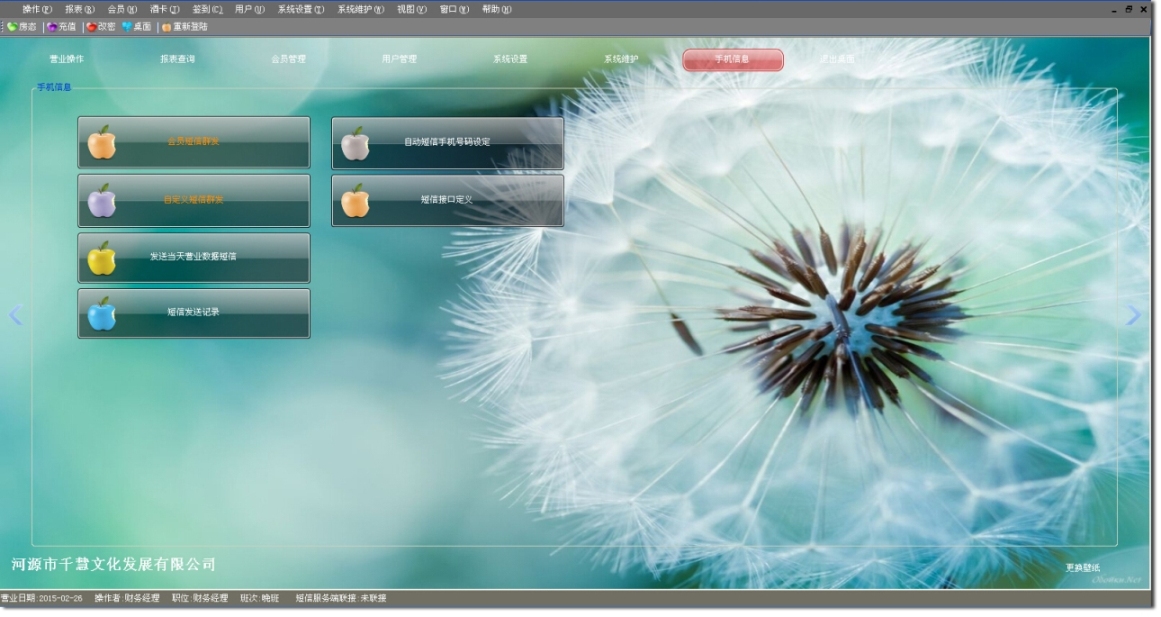Click the left arrow to previous page
Image resolution: width=1161 pixels, height=617 pixels.
click(15, 316)
